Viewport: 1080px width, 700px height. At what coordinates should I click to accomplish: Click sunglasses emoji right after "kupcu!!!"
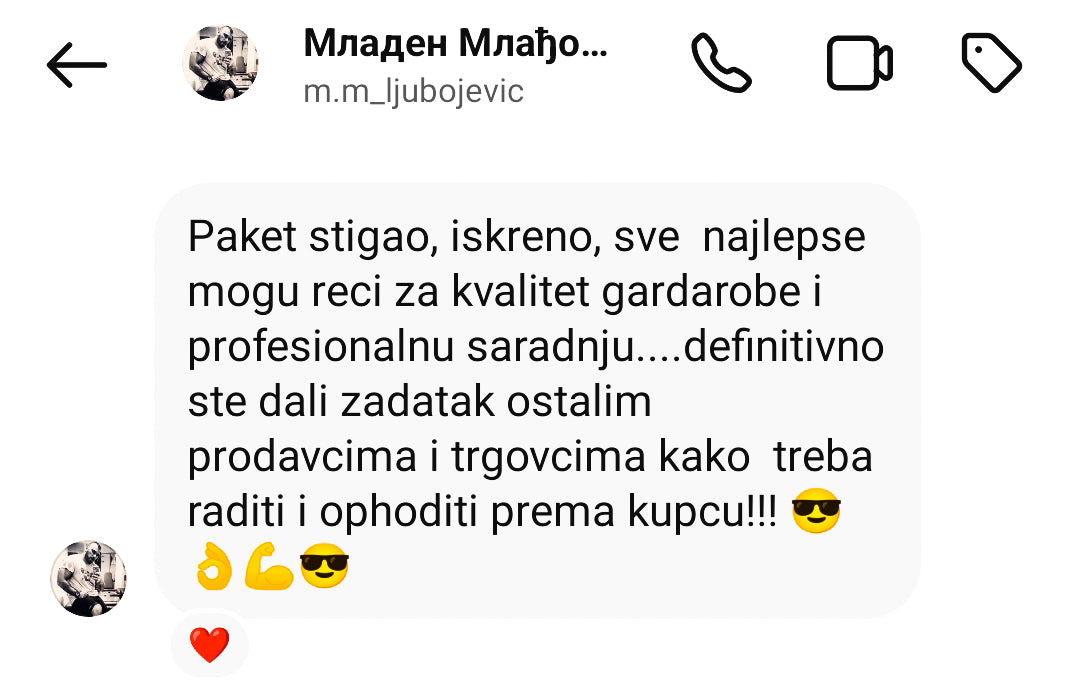point(816,511)
